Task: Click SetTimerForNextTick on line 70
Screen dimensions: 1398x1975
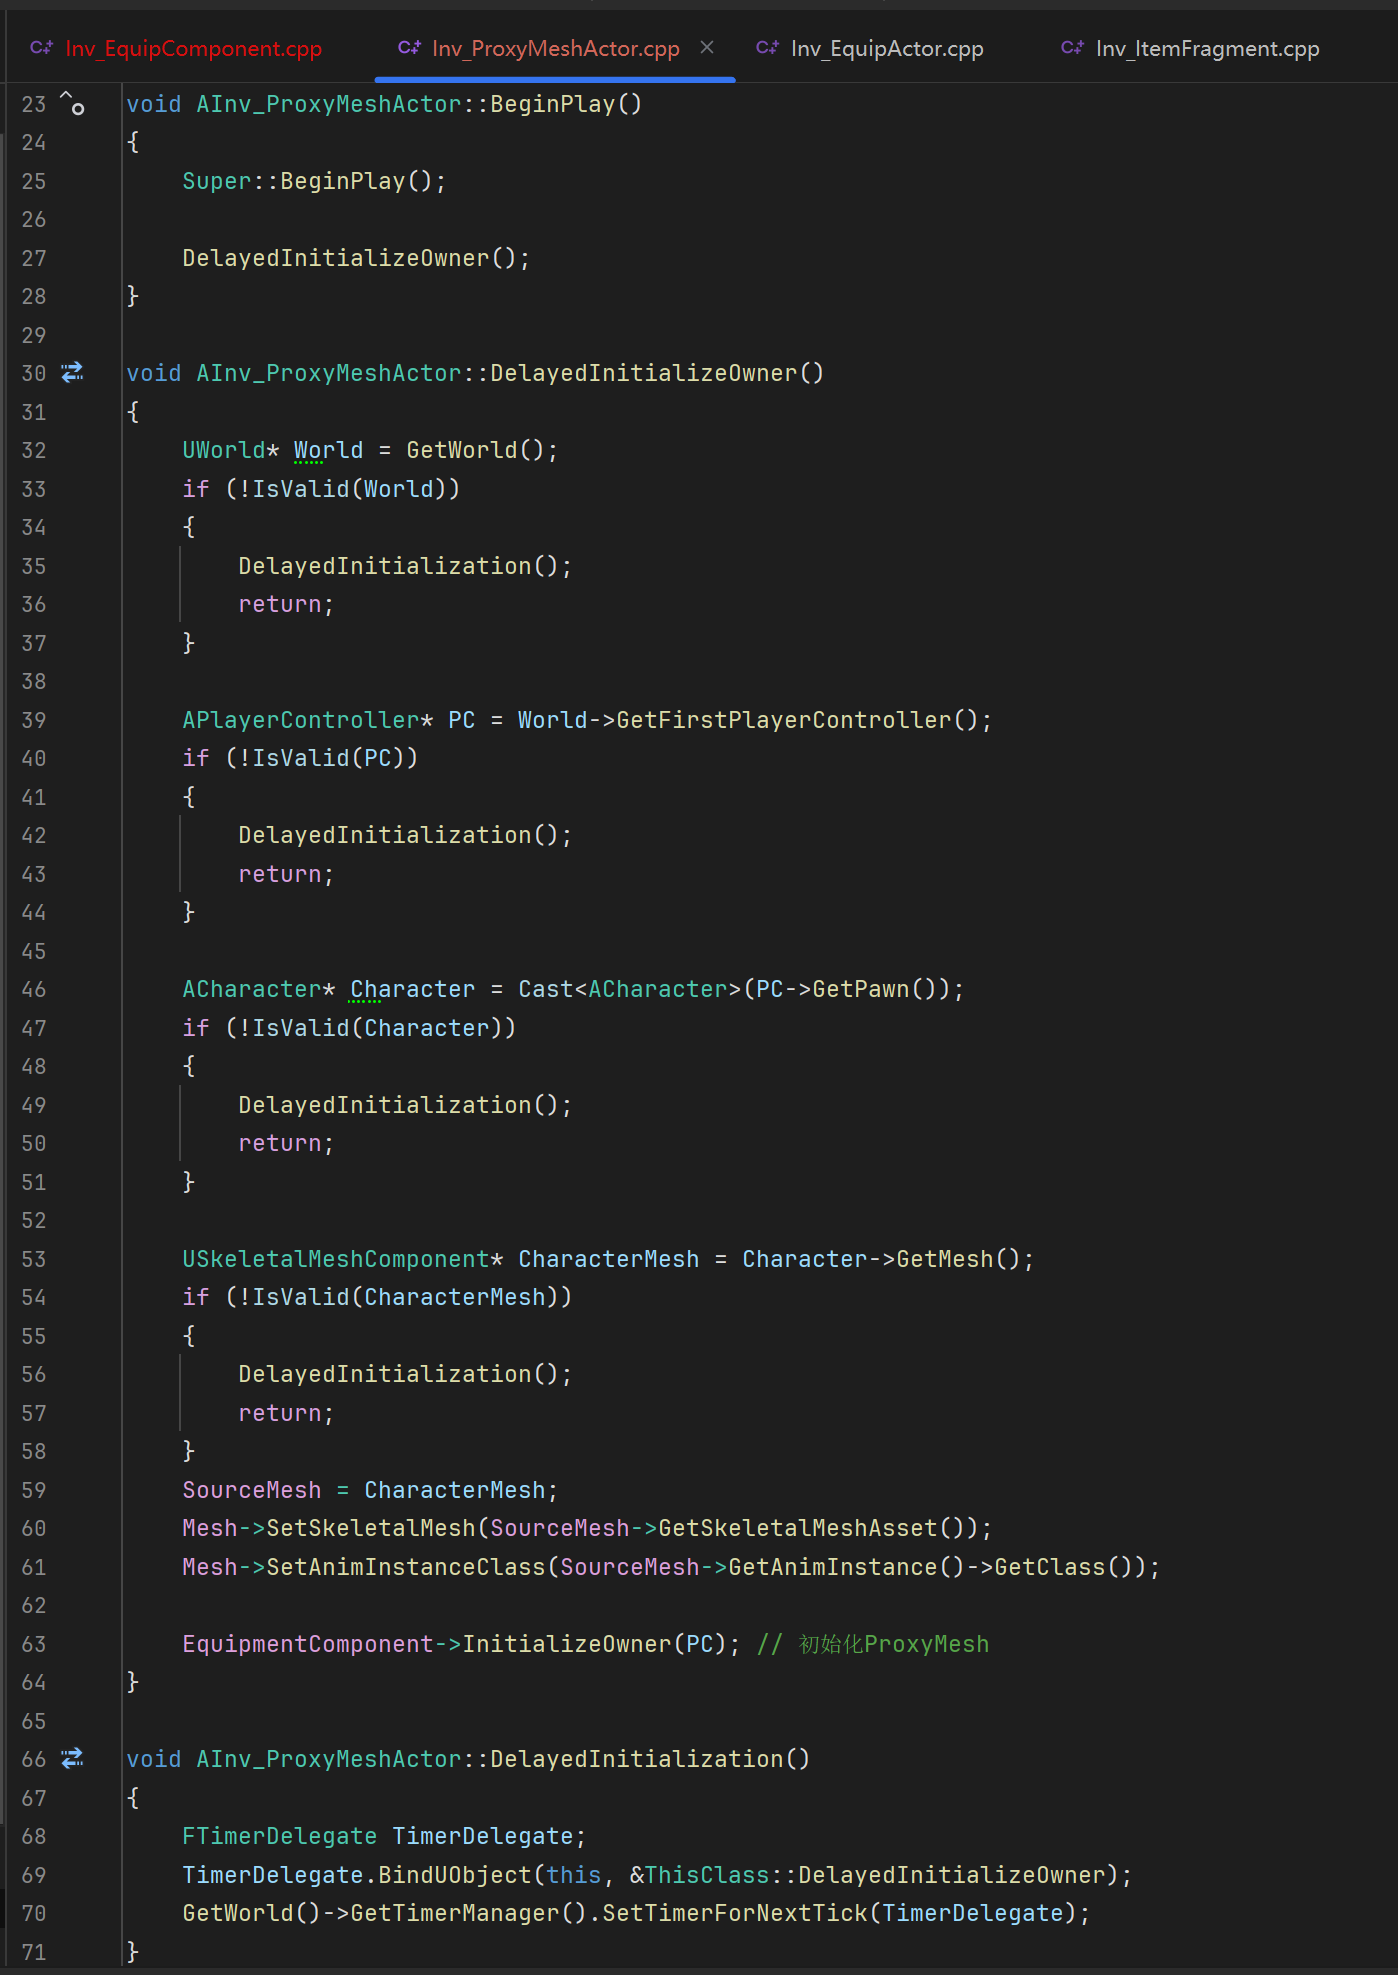Action: click(734, 1913)
